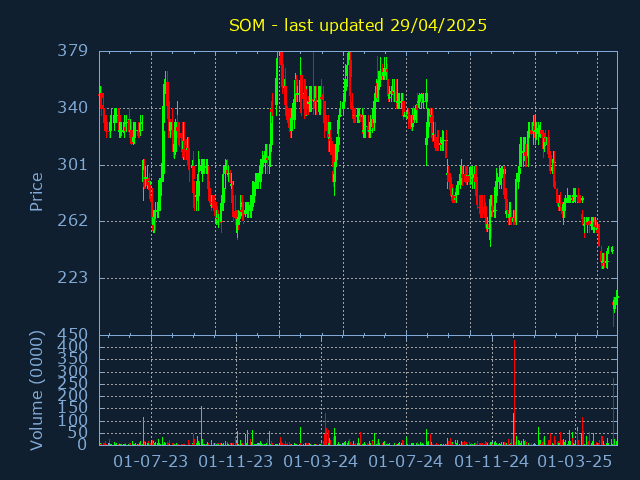The height and width of the screenshot is (480, 640).
Task: Click the 01-07-23 date label
Action: click(151, 462)
